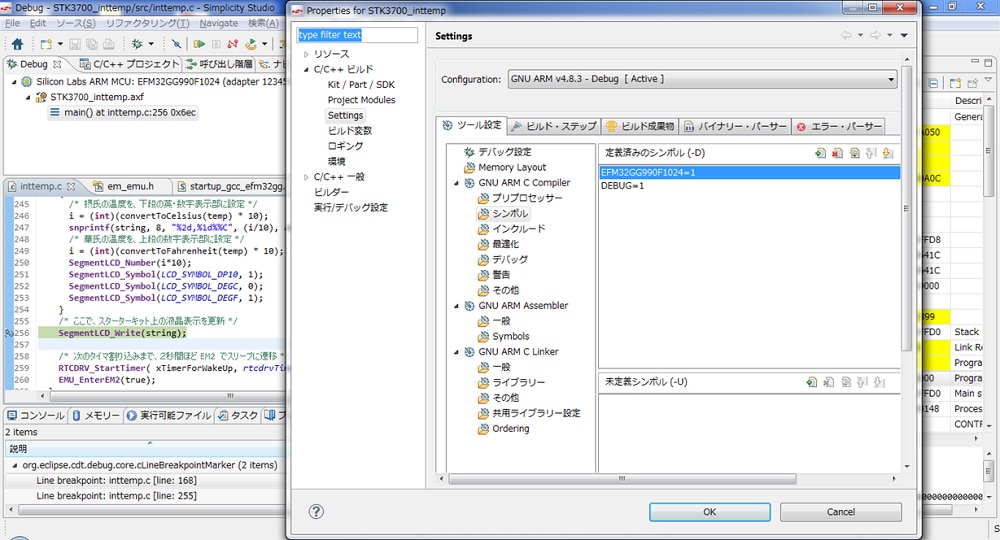
Task: Select ロギング in properties tree
Action: click(x=345, y=146)
